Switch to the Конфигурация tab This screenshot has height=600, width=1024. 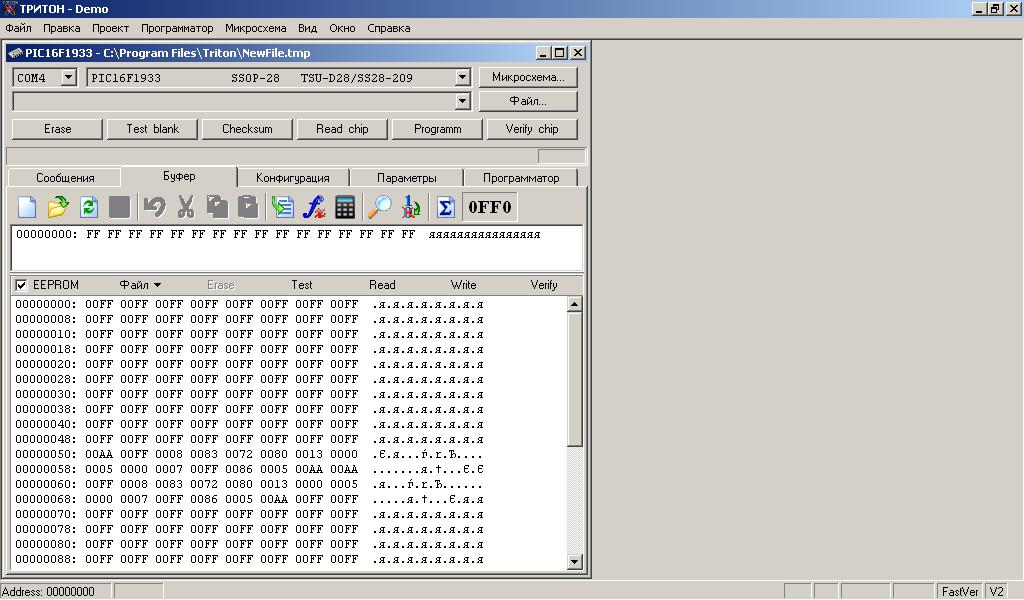pyautogui.click(x=292, y=178)
